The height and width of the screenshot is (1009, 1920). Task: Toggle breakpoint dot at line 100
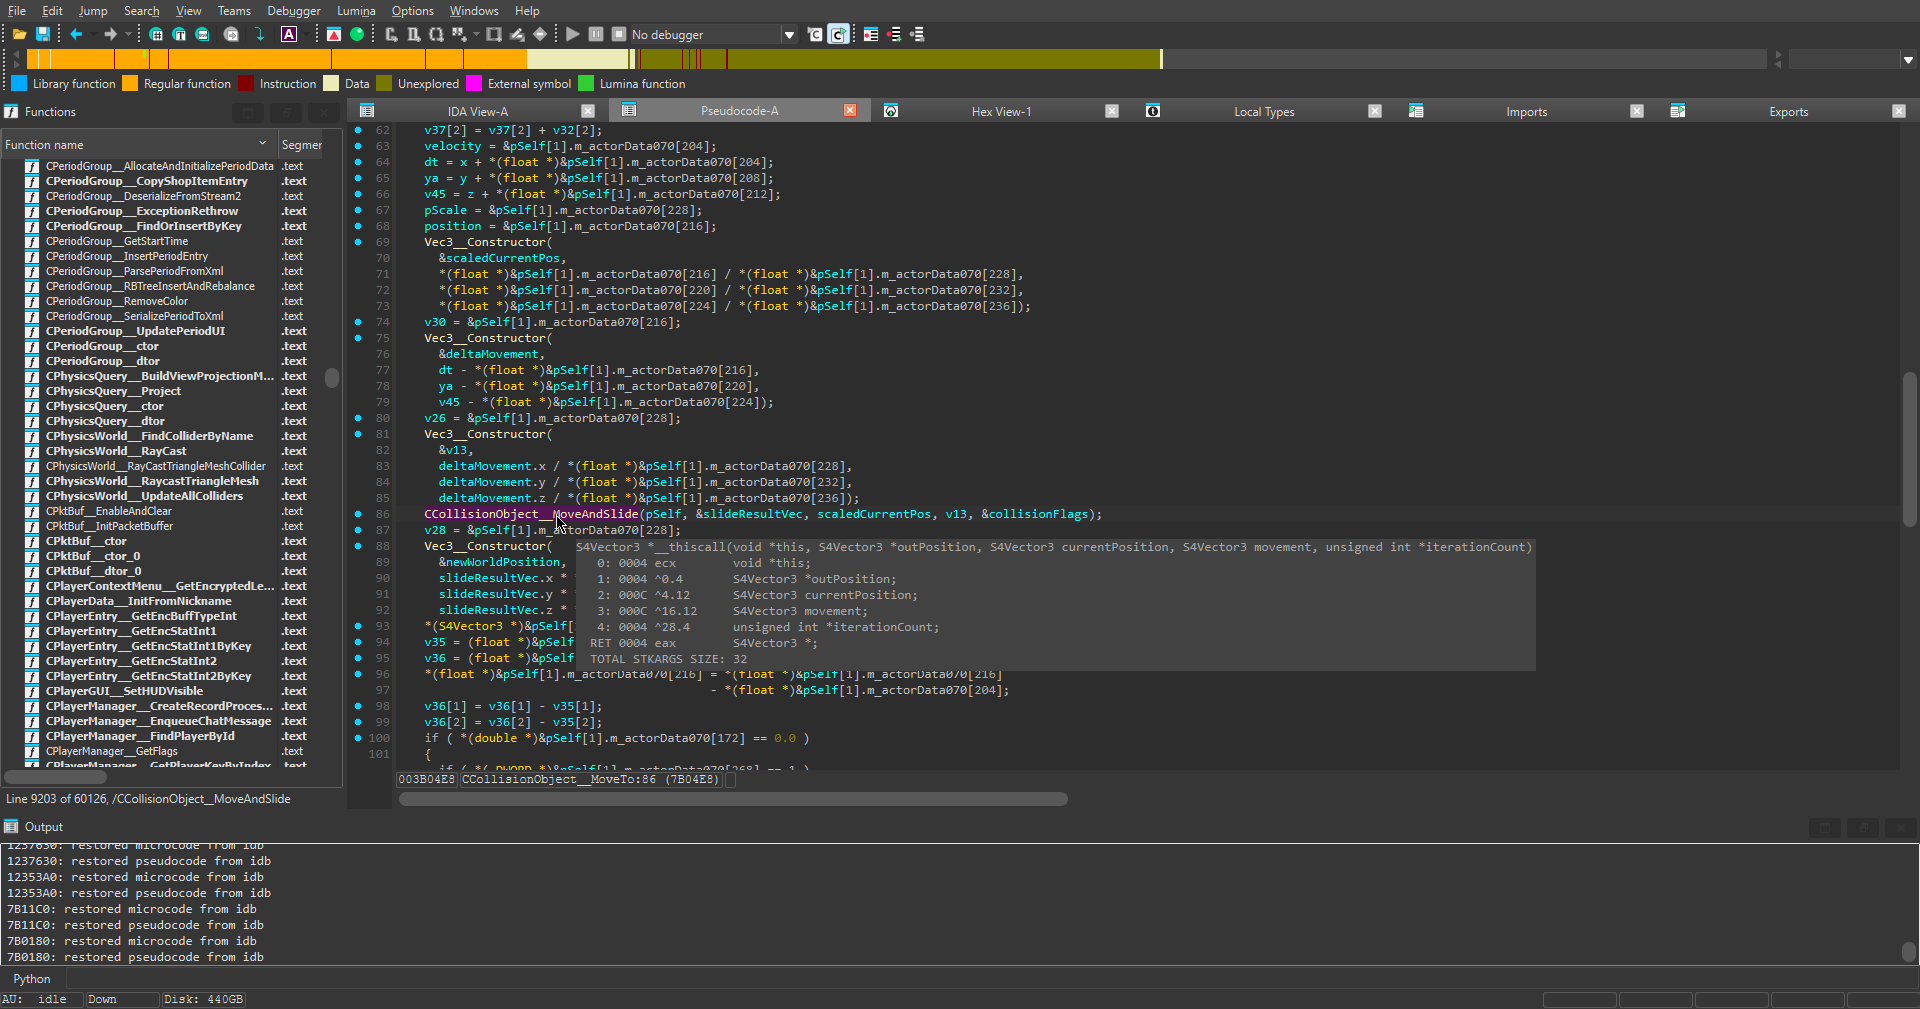(358, 738)
